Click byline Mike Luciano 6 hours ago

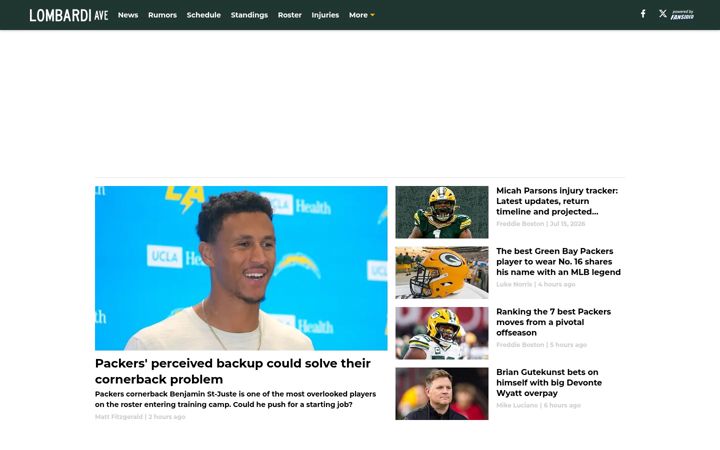pos(538,405)
